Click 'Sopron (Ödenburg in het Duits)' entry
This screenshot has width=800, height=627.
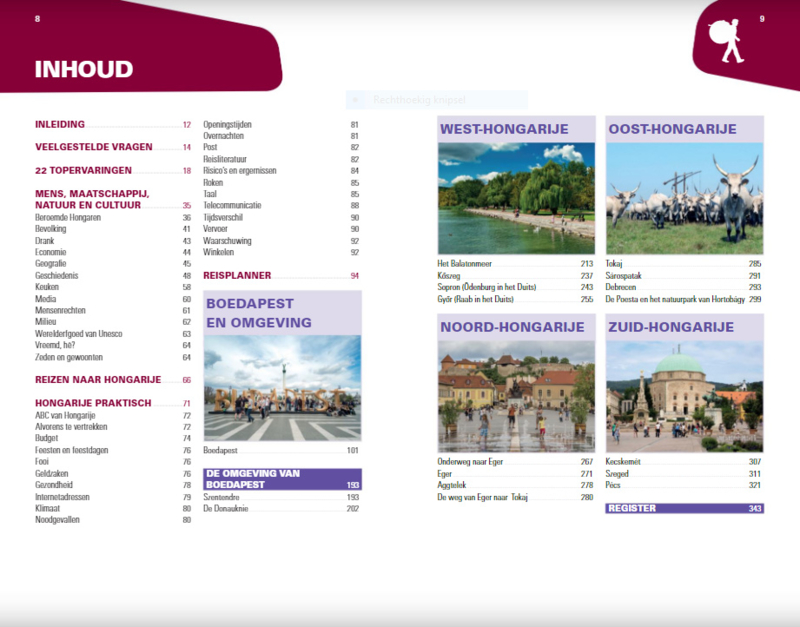[515, 287]
